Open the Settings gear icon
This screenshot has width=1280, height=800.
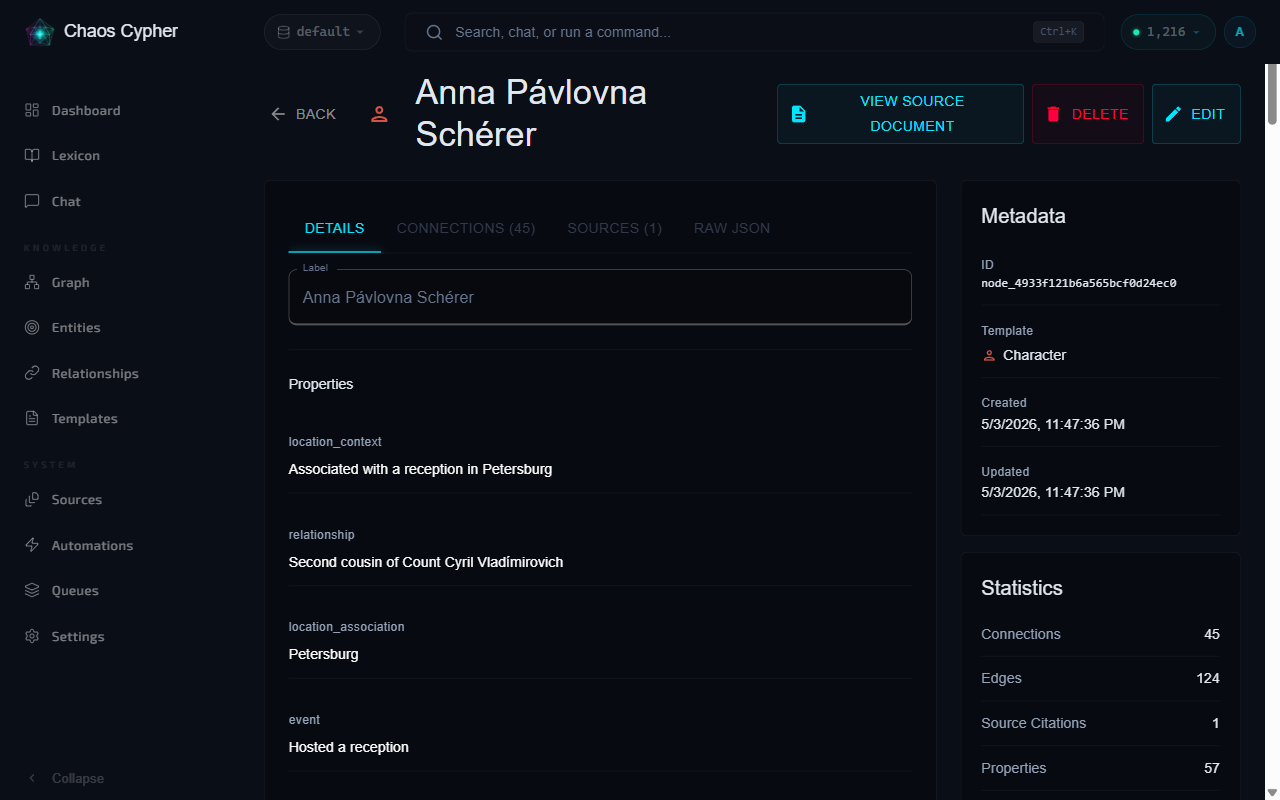pyautogui.click(x=32, y=636)
